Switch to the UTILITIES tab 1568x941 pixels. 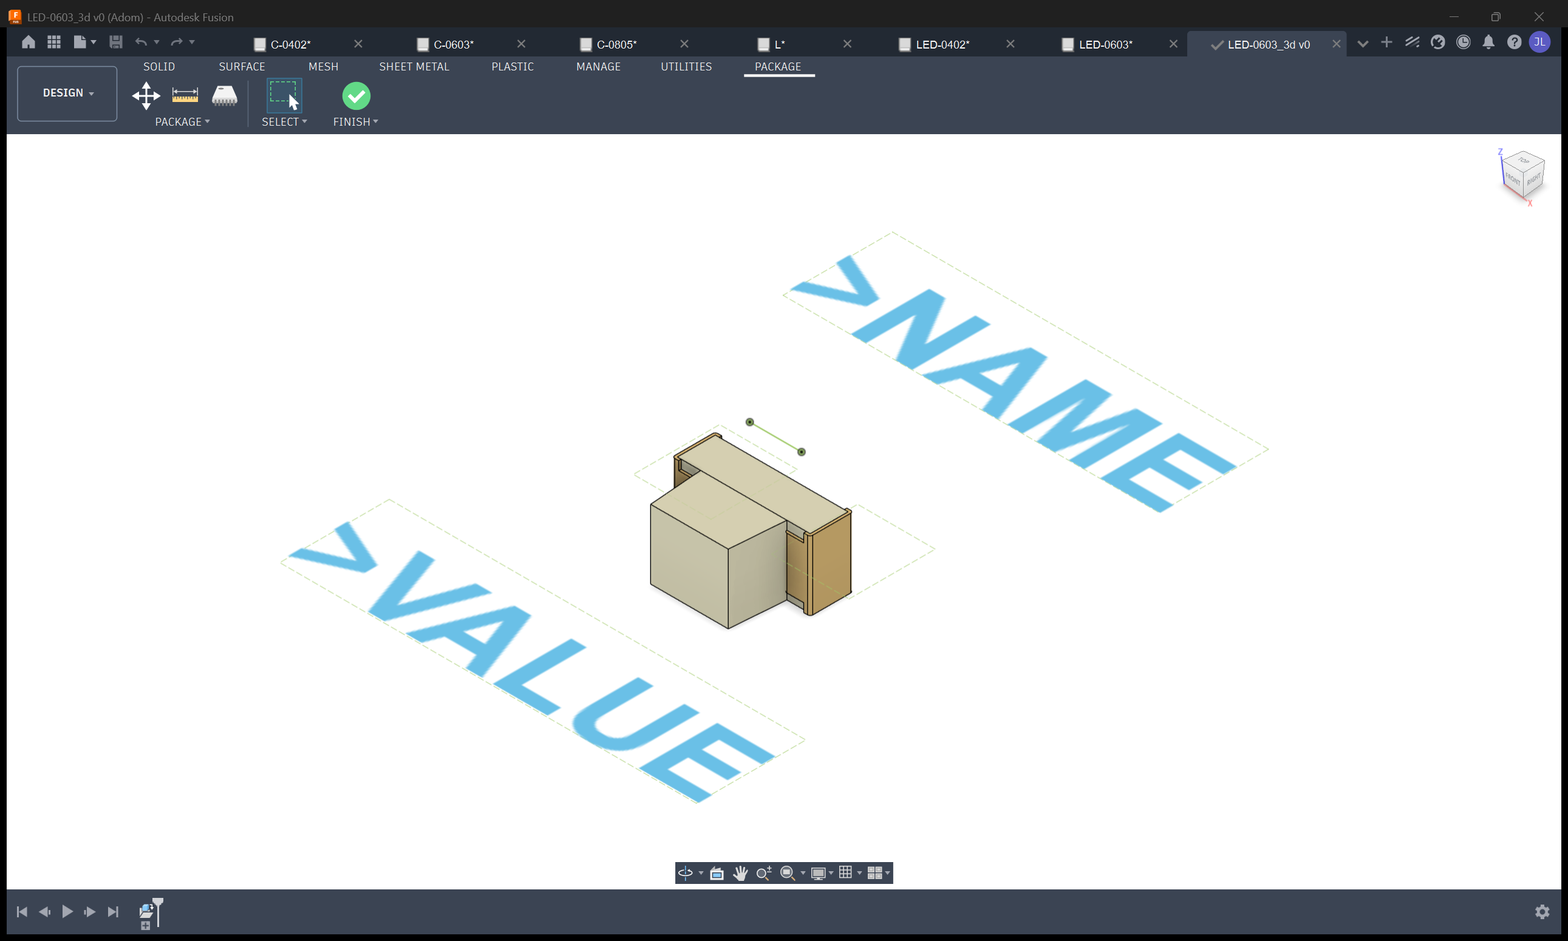(x=686, y=67)
